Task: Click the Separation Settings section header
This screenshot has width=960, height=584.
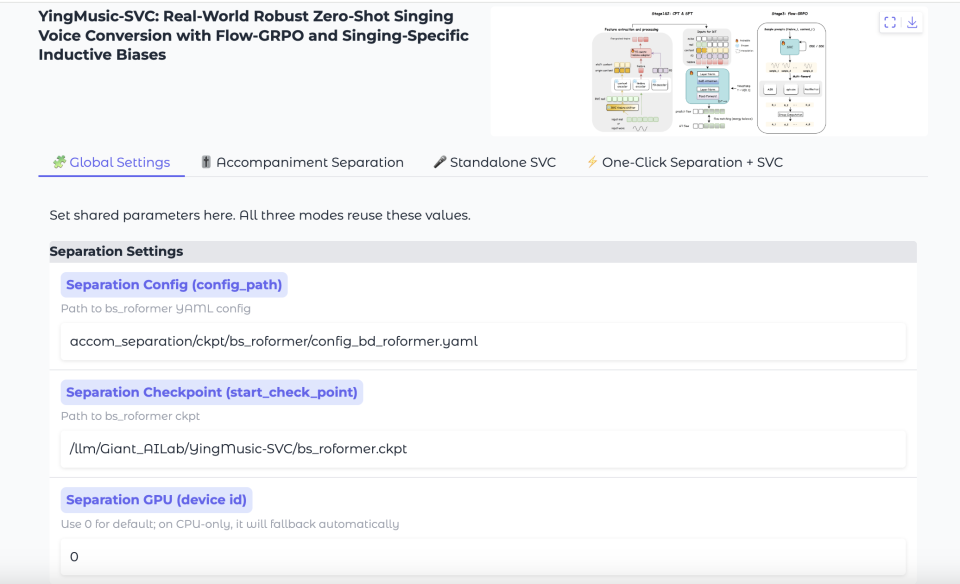Action: pos(117,251)
